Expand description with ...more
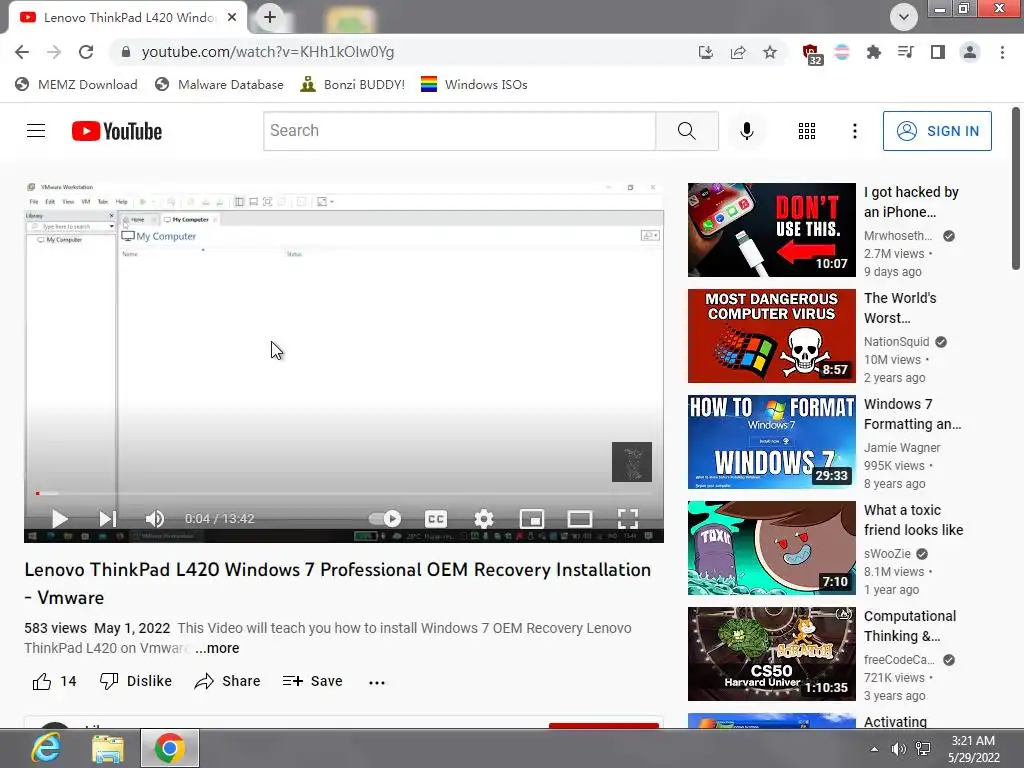 (x=217, y=648)
